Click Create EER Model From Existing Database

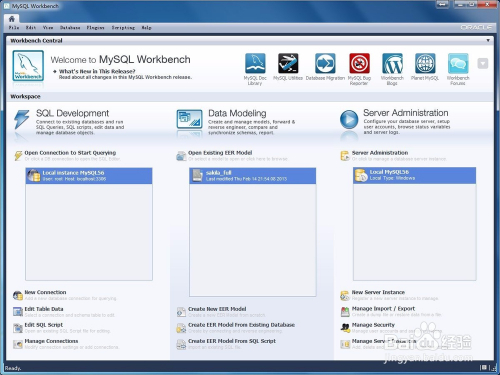[x=241, y=325]
